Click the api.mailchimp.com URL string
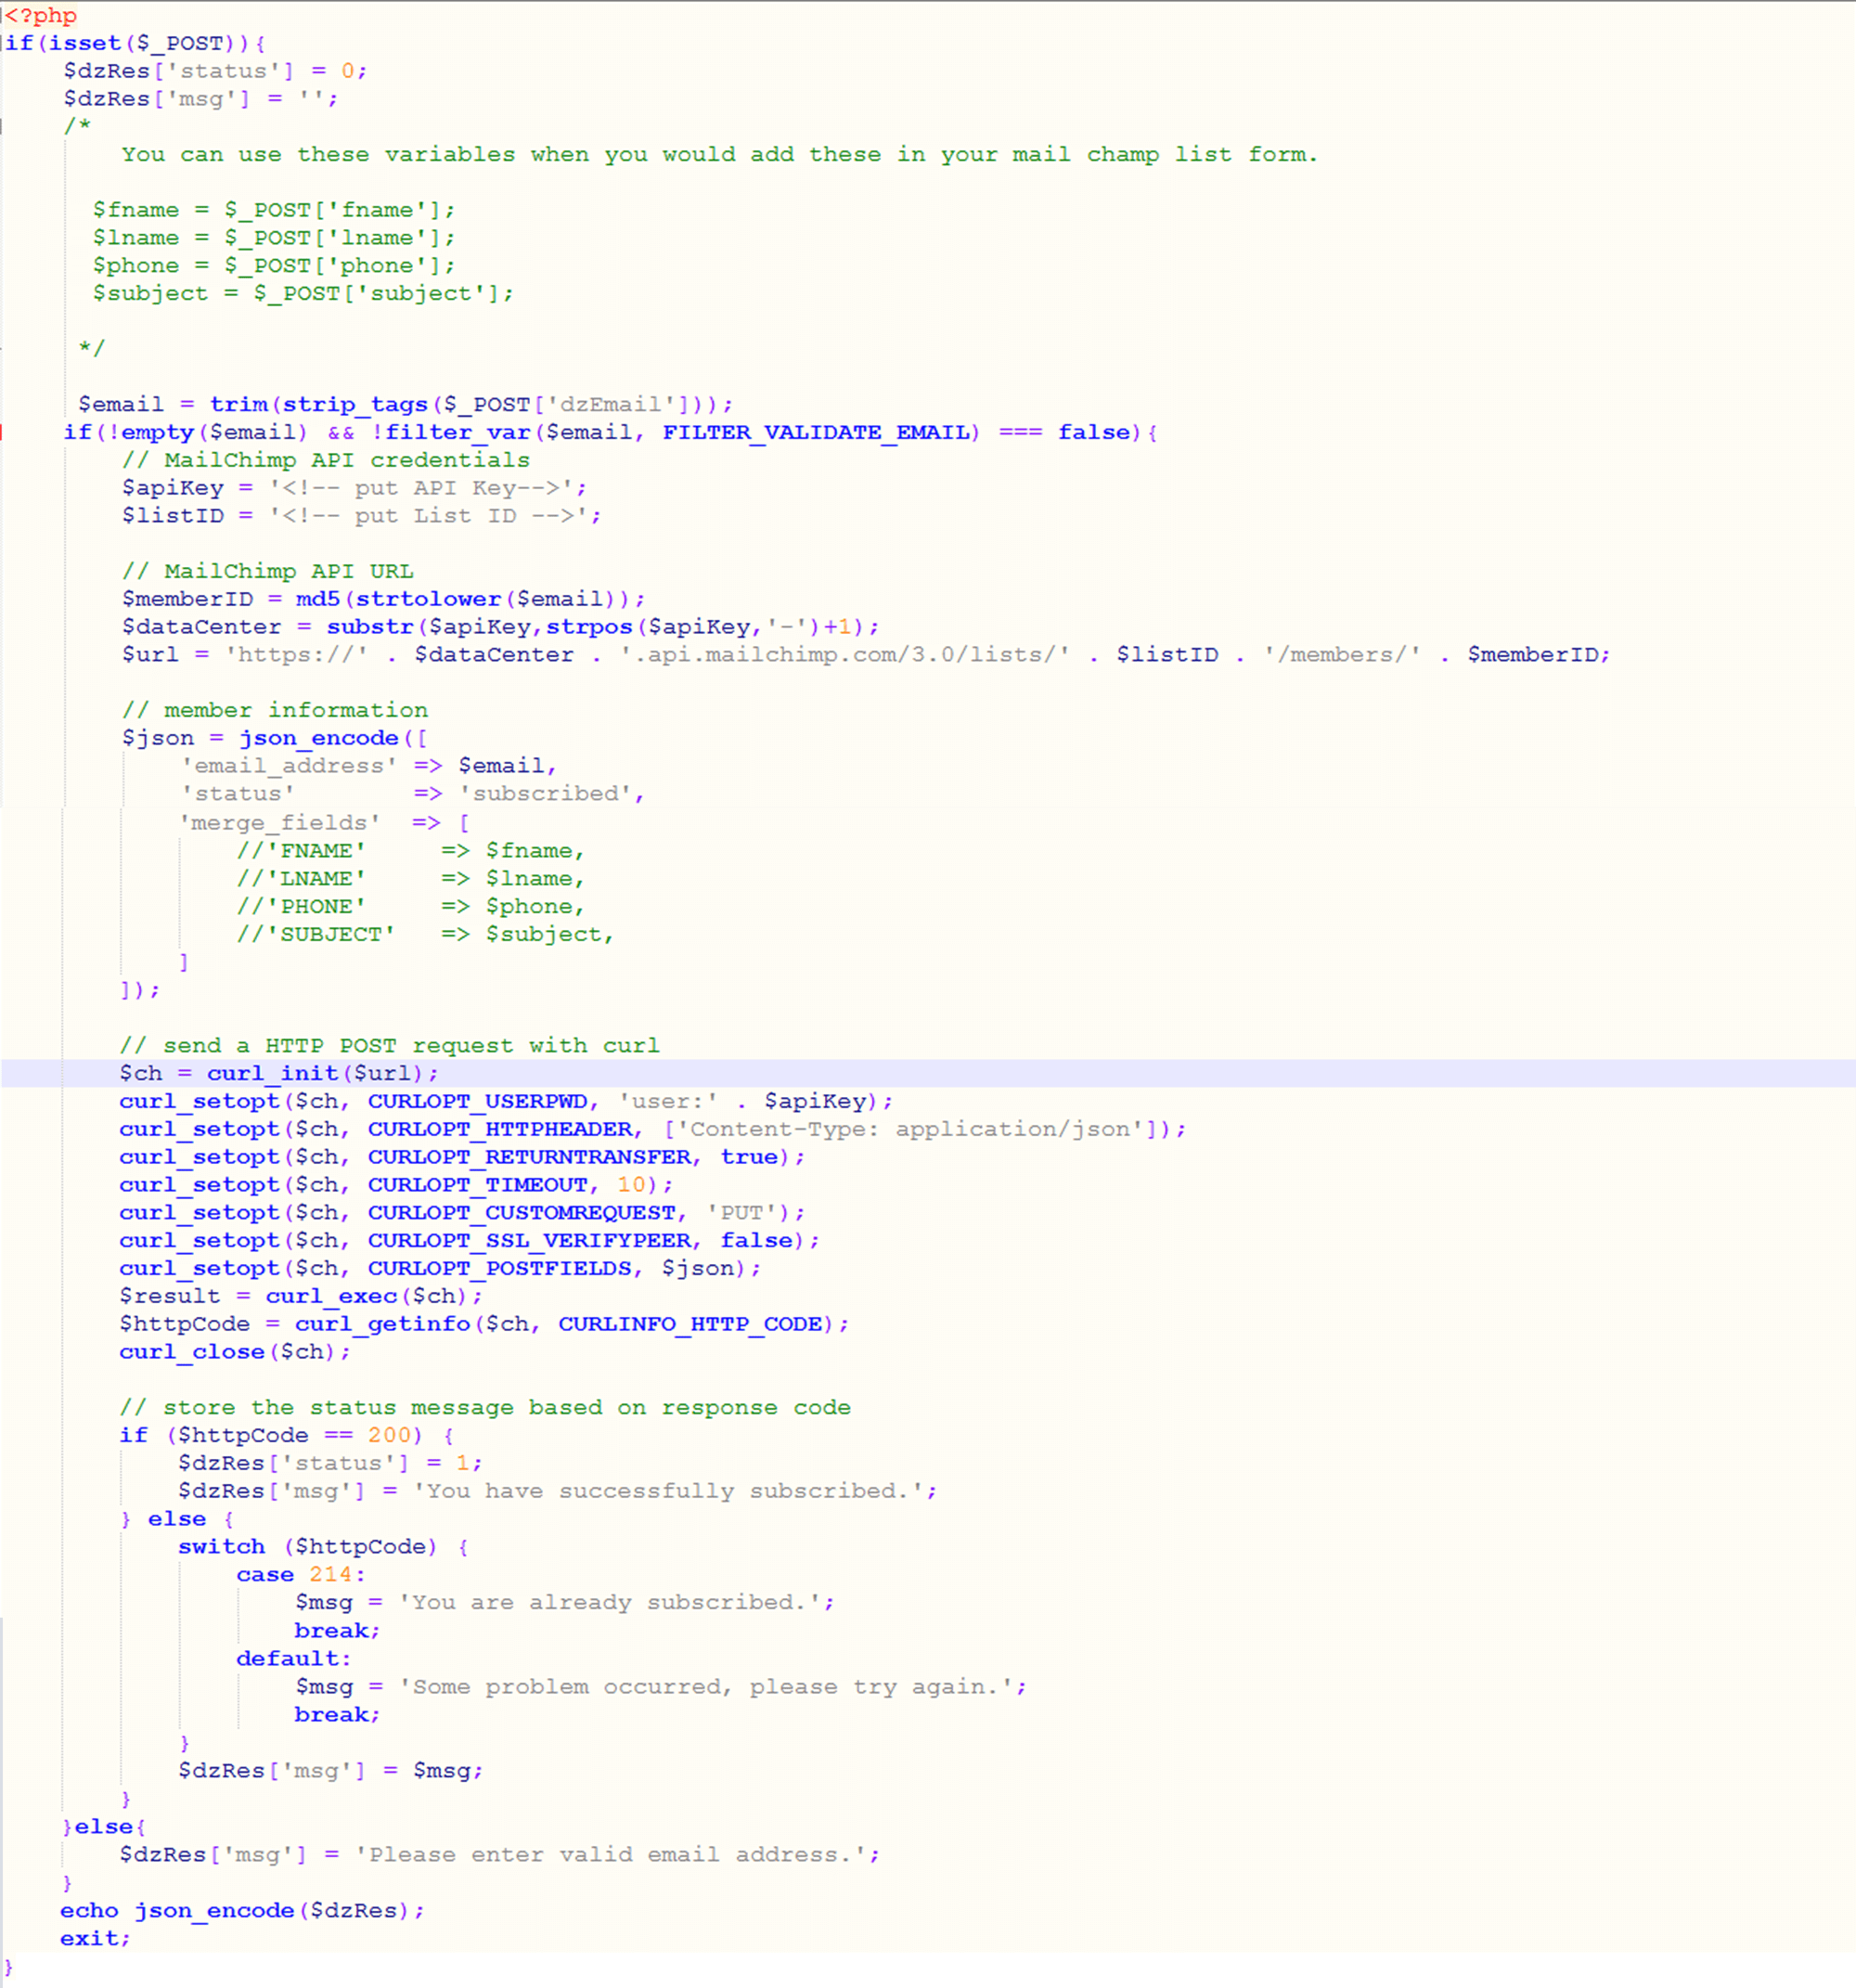This screenshot has height=1988, width=1856. pos(845,655)
